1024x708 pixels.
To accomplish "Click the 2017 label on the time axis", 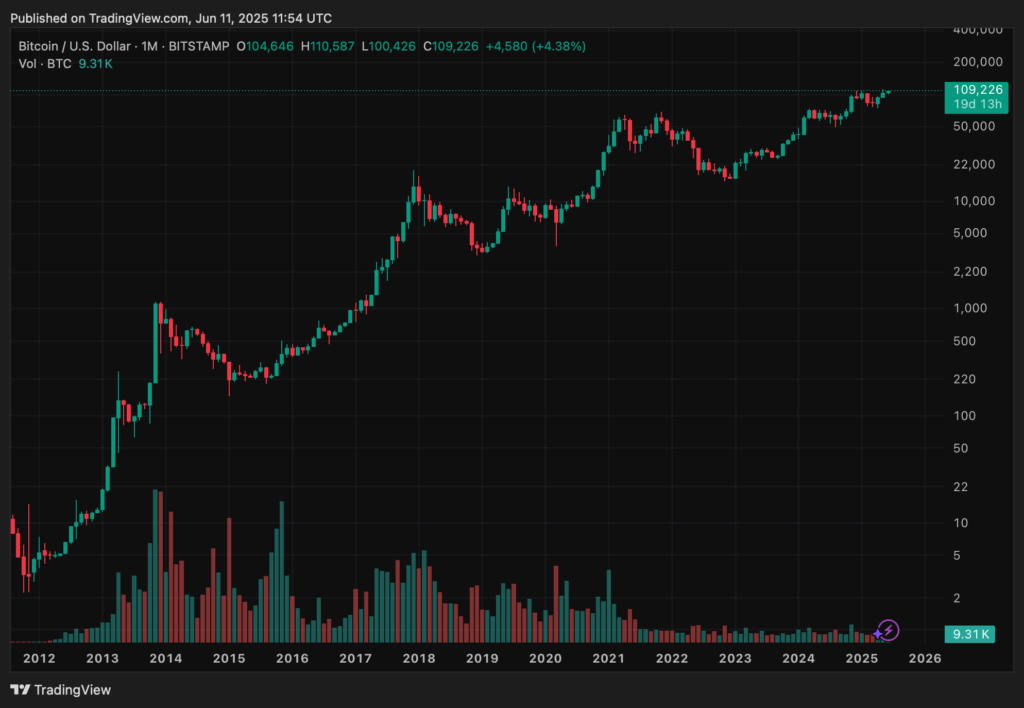I will pyautogui.click(x=355, y=658).
